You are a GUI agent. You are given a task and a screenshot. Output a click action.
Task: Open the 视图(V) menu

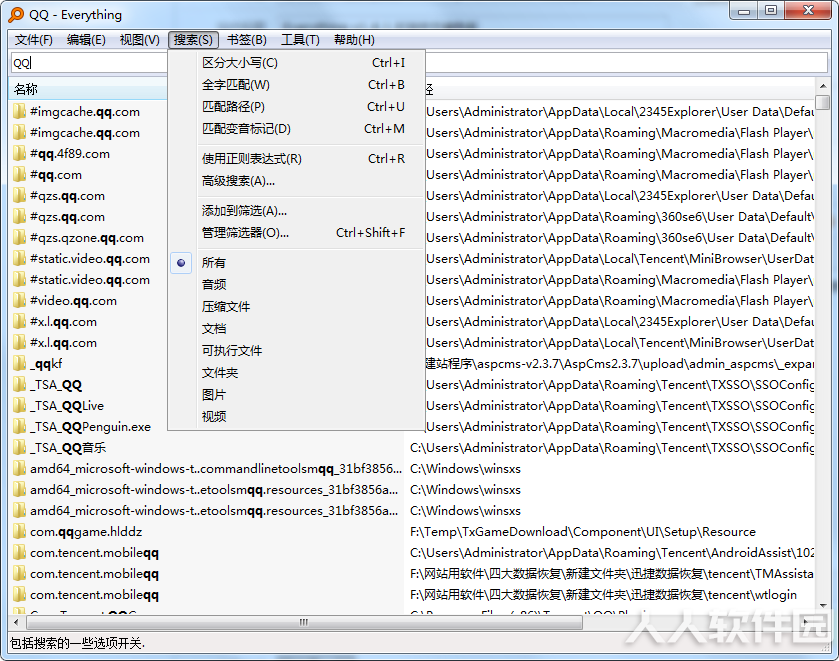pos(140,40)
